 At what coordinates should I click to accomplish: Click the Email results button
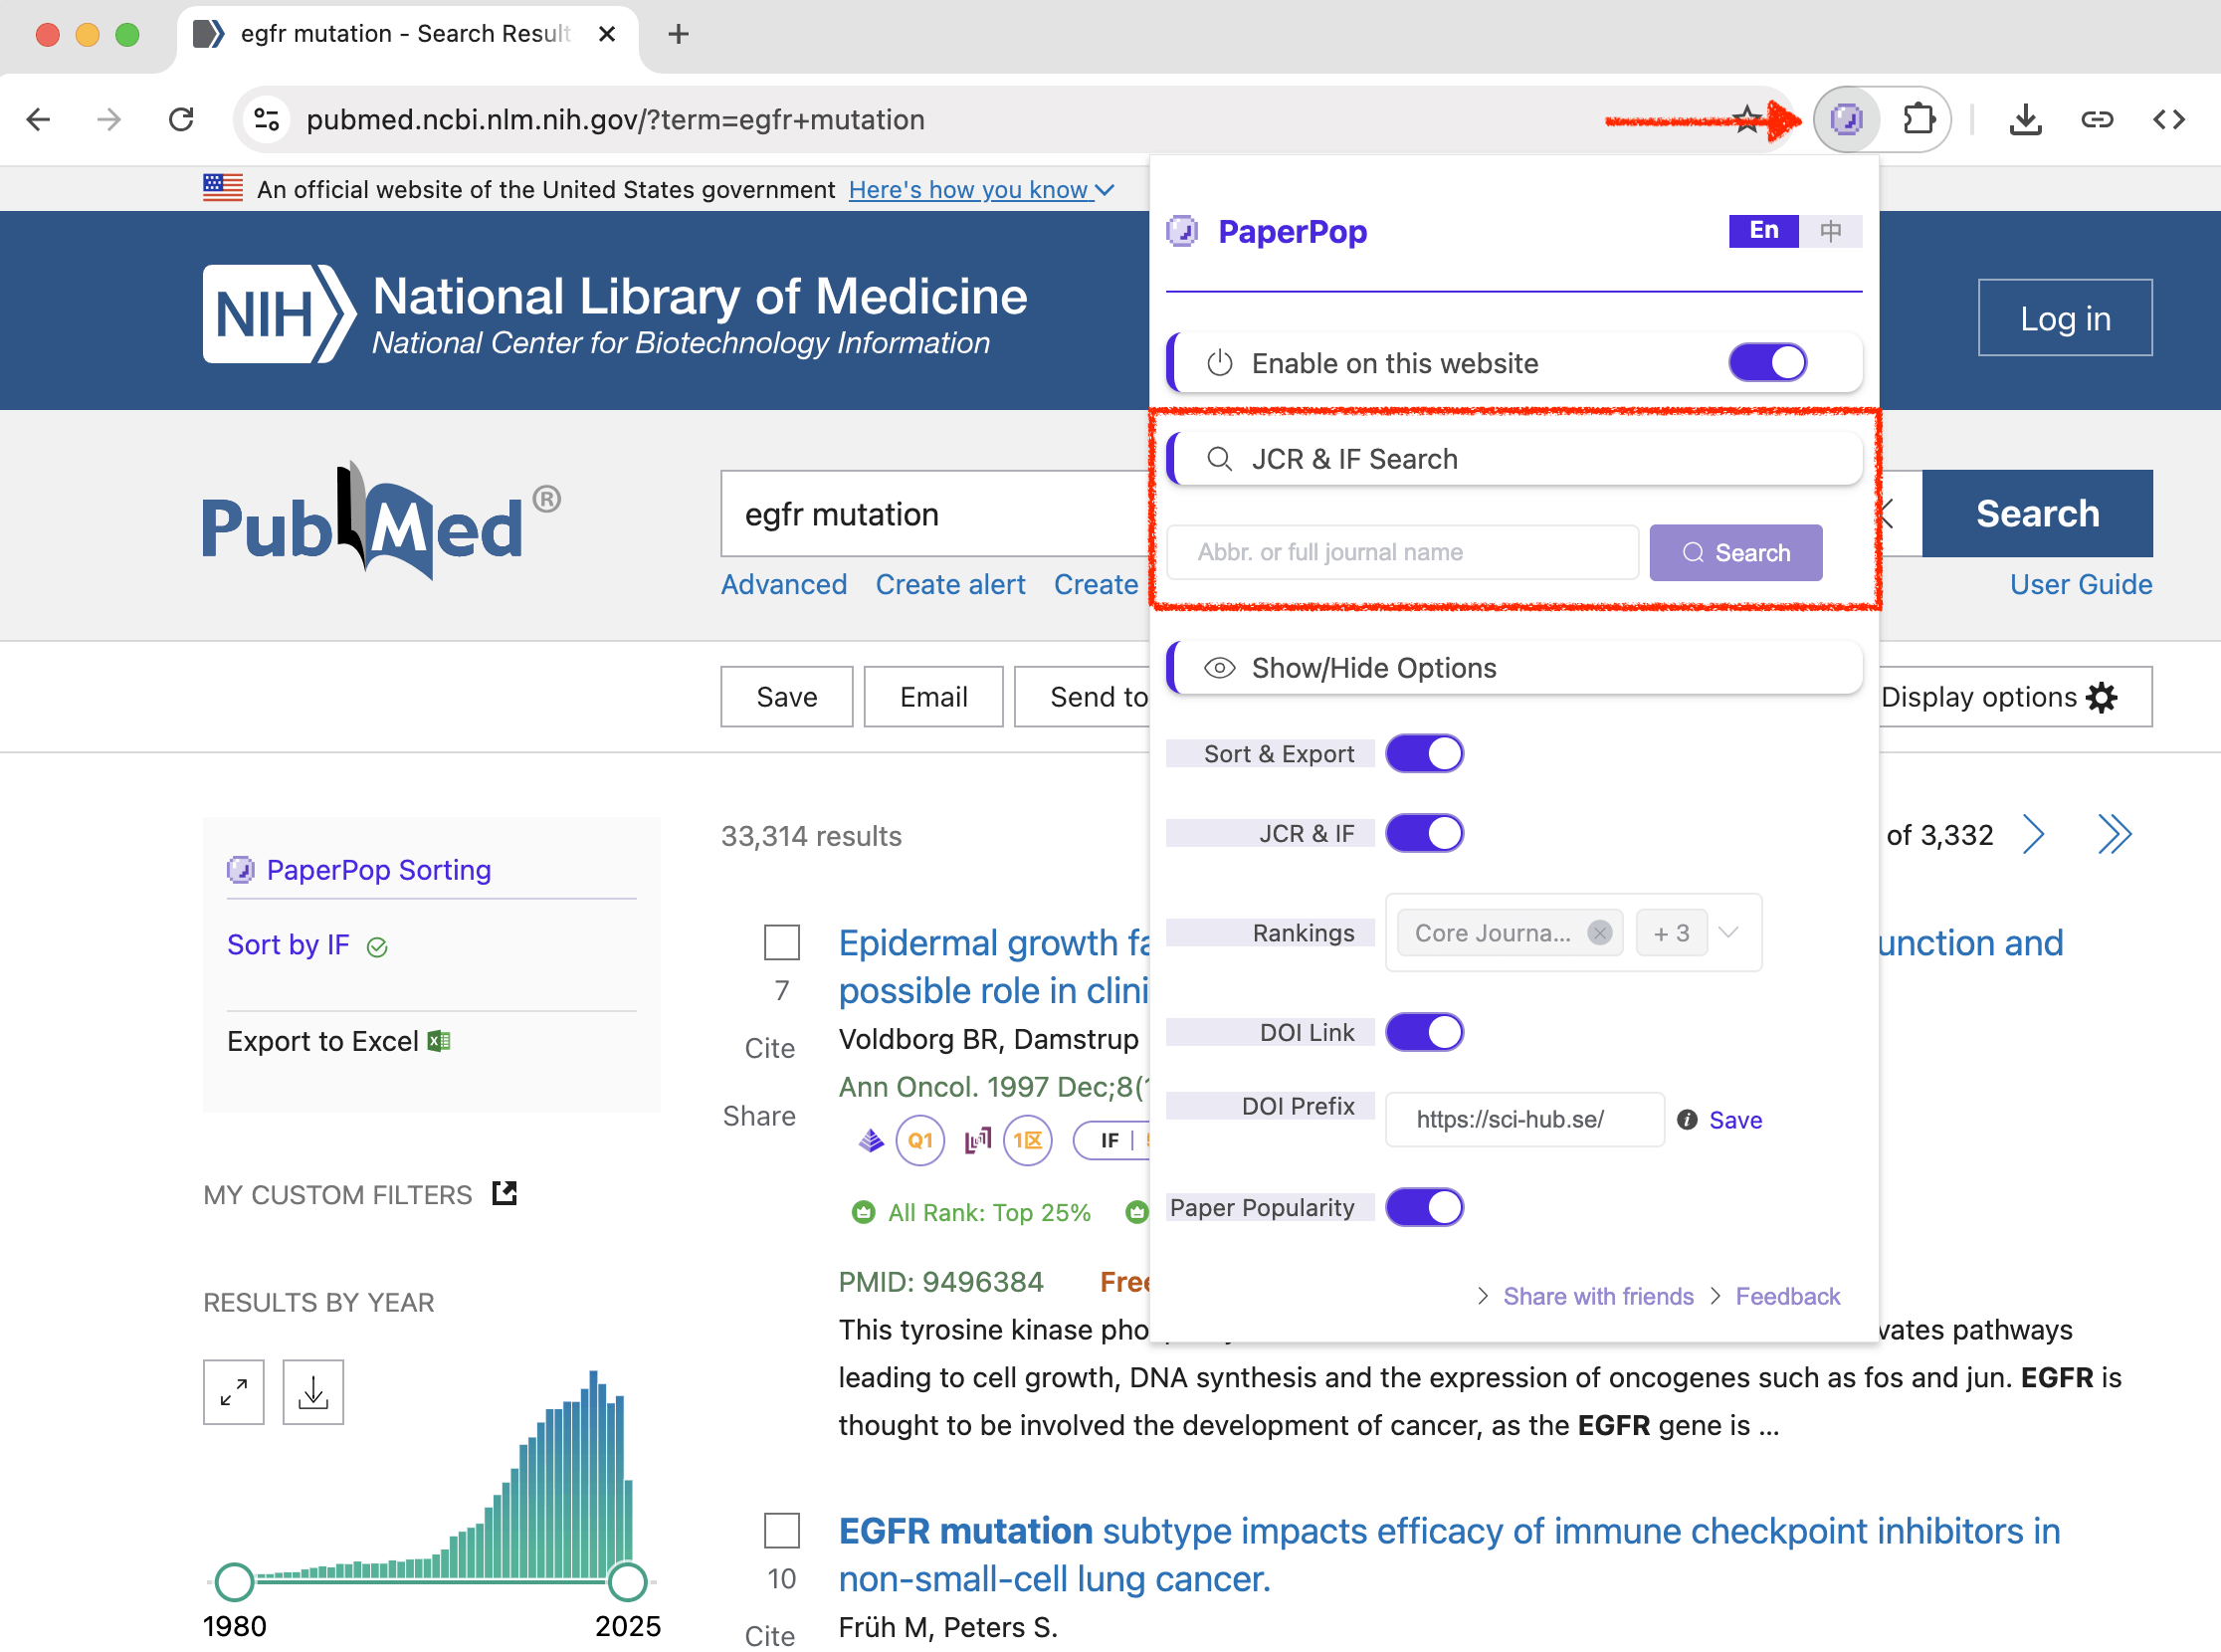(x=933, y=697)
